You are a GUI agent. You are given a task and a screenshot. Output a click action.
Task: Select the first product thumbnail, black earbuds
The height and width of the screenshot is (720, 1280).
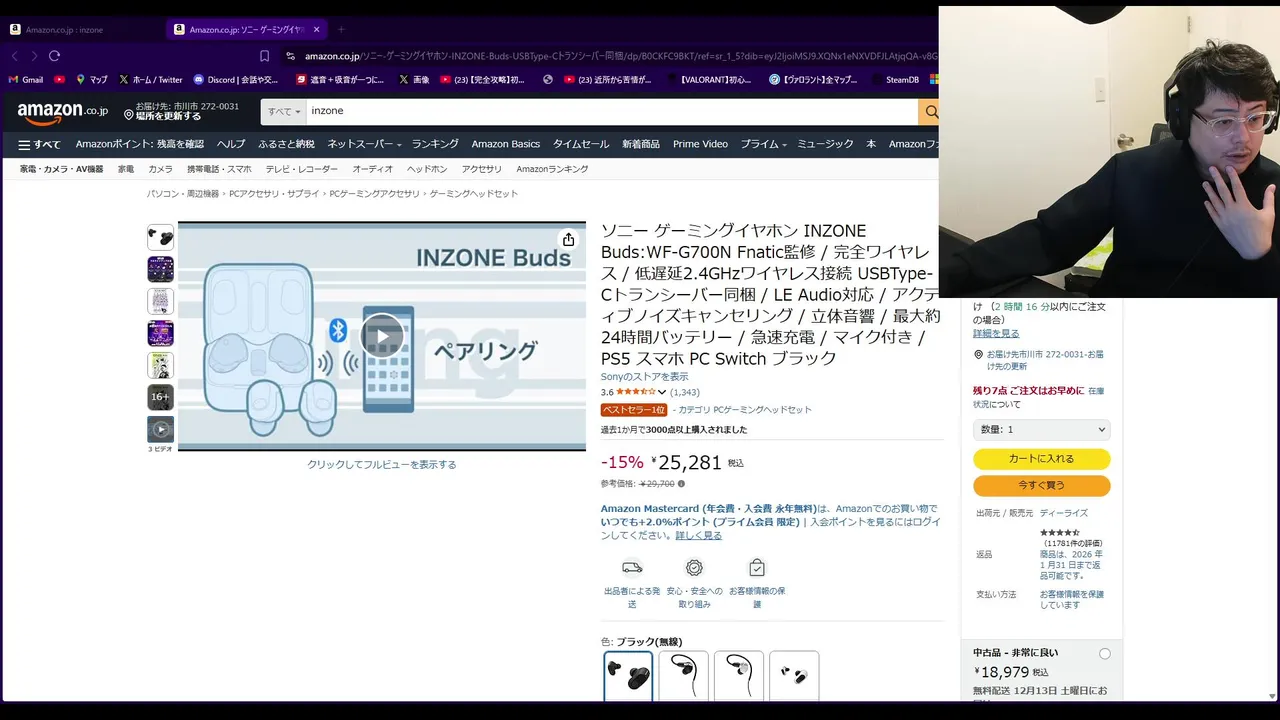[x=160, y=237]
